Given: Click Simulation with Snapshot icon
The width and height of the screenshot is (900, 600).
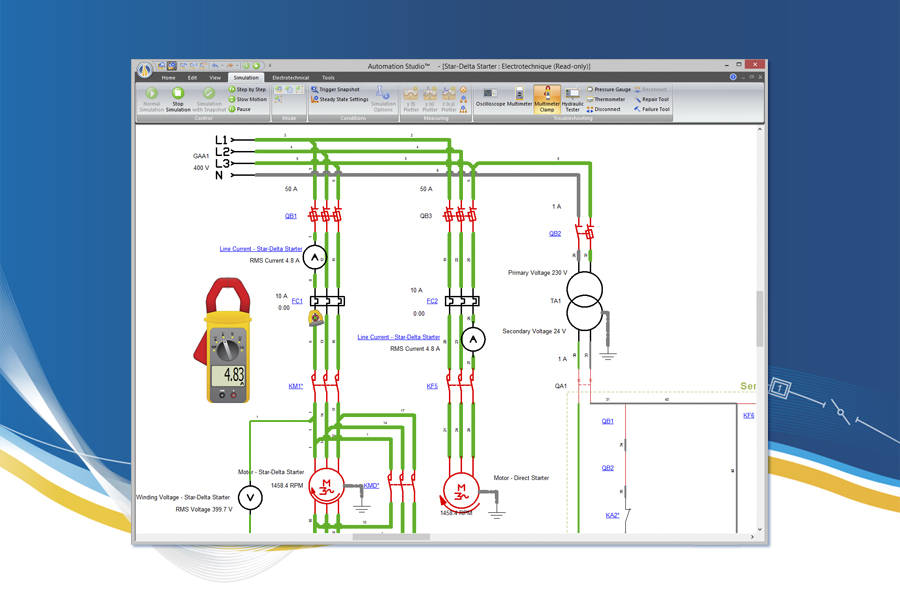Looking at the screenshot, I should pos(209,93).
